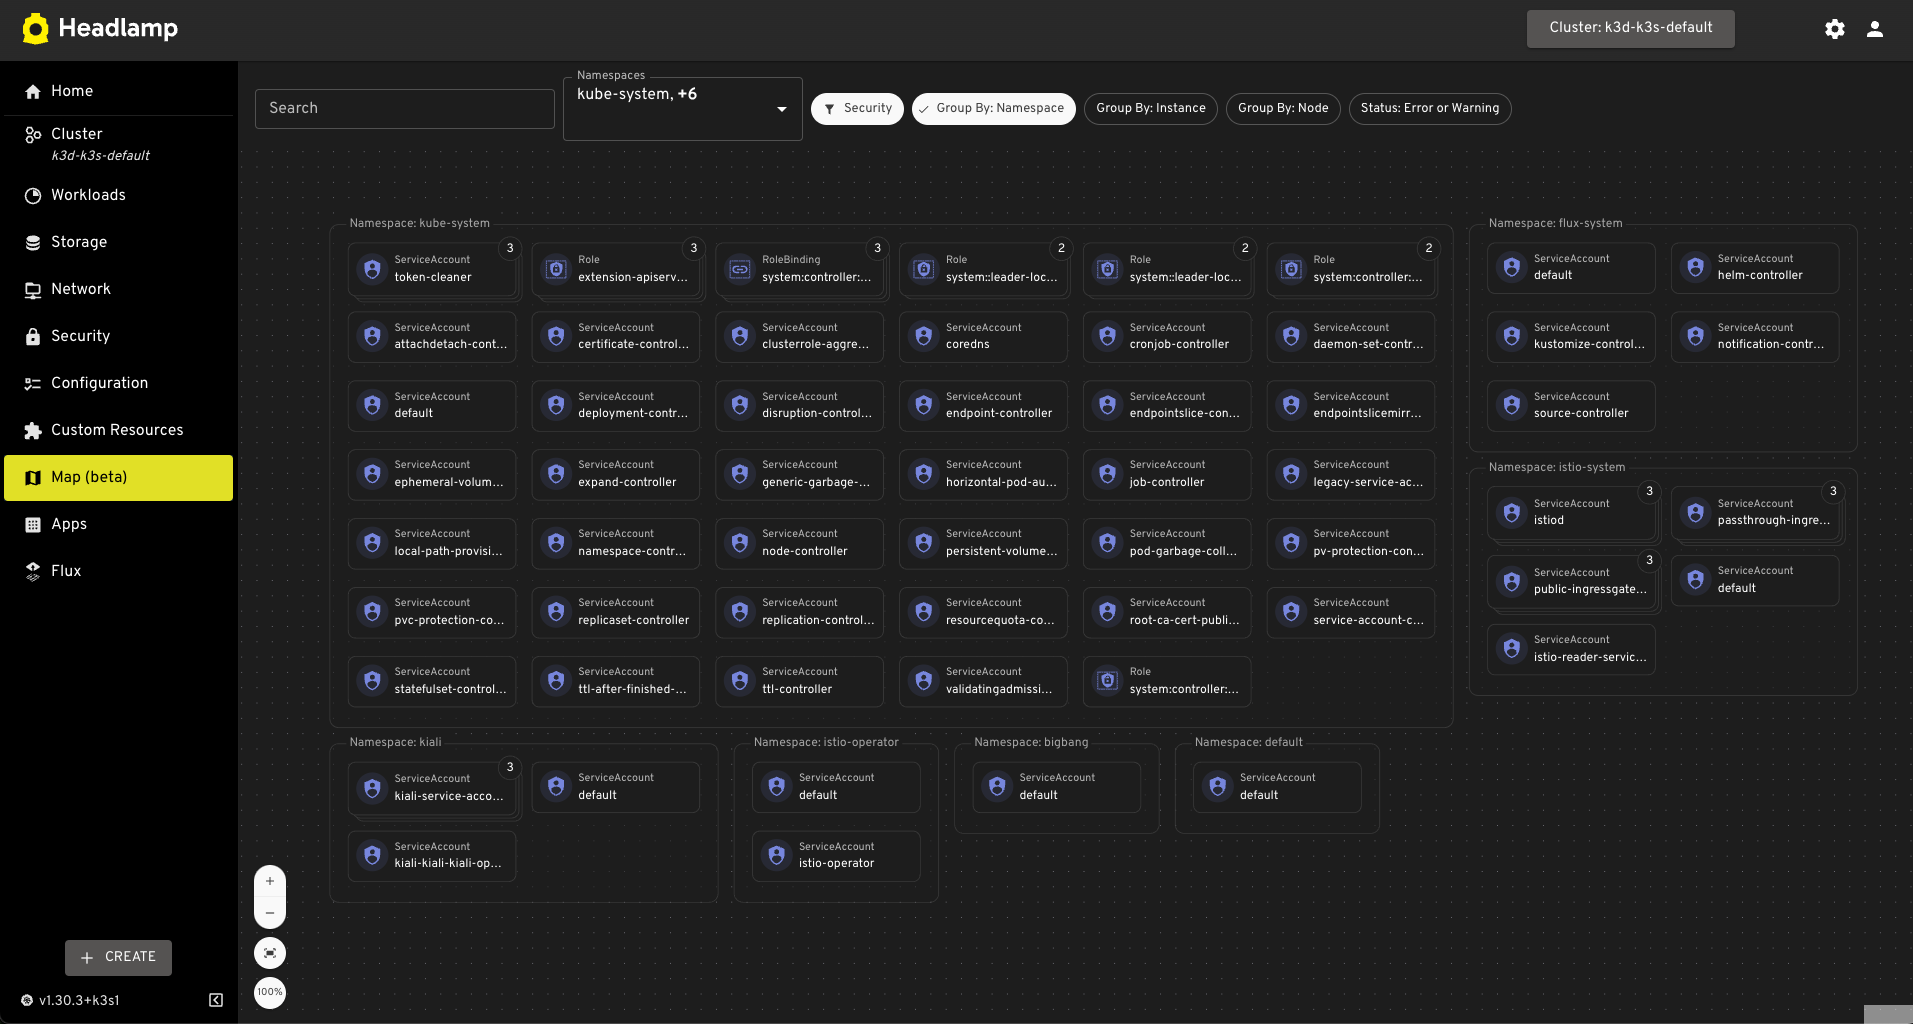Go to Custom Resources sidebar item
The height and width of the screenshot is (1024, 1913).
tap(117, 430)
